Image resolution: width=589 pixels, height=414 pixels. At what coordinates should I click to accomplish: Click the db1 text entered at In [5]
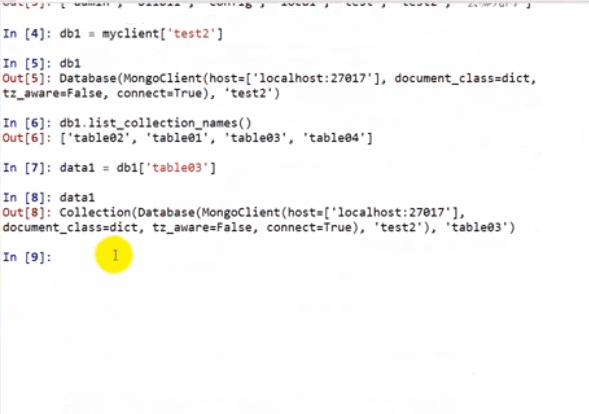pyautogui.click(x=70, y=63)
